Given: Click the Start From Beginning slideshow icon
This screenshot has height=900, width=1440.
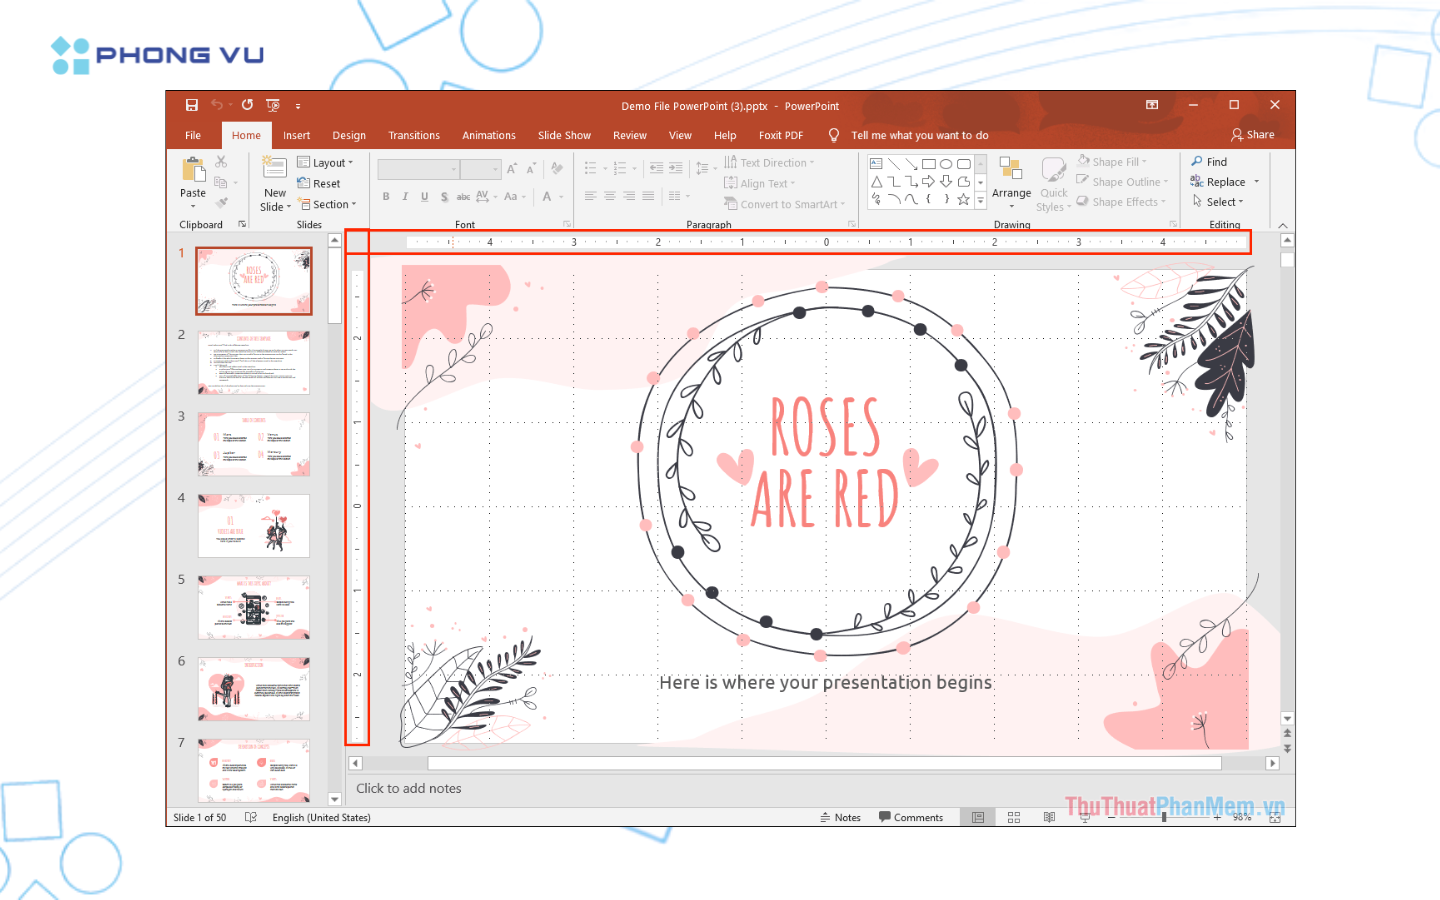Looking at the screenshot, I should 272,105.
